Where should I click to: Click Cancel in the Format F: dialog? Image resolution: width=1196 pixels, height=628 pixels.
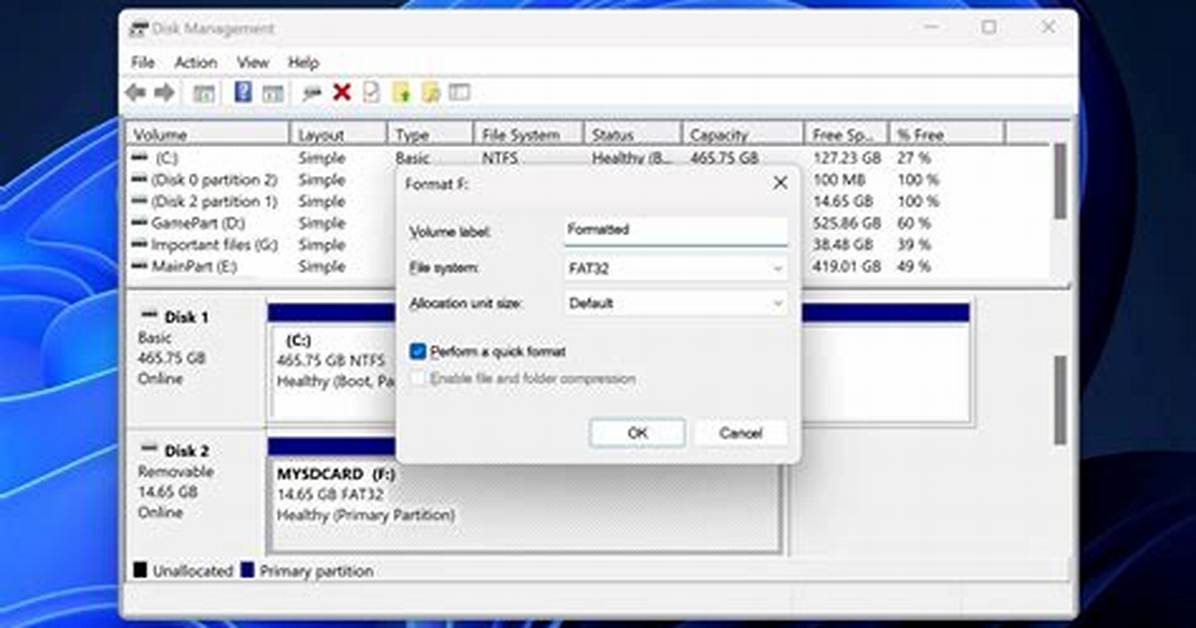pos(741,433)
